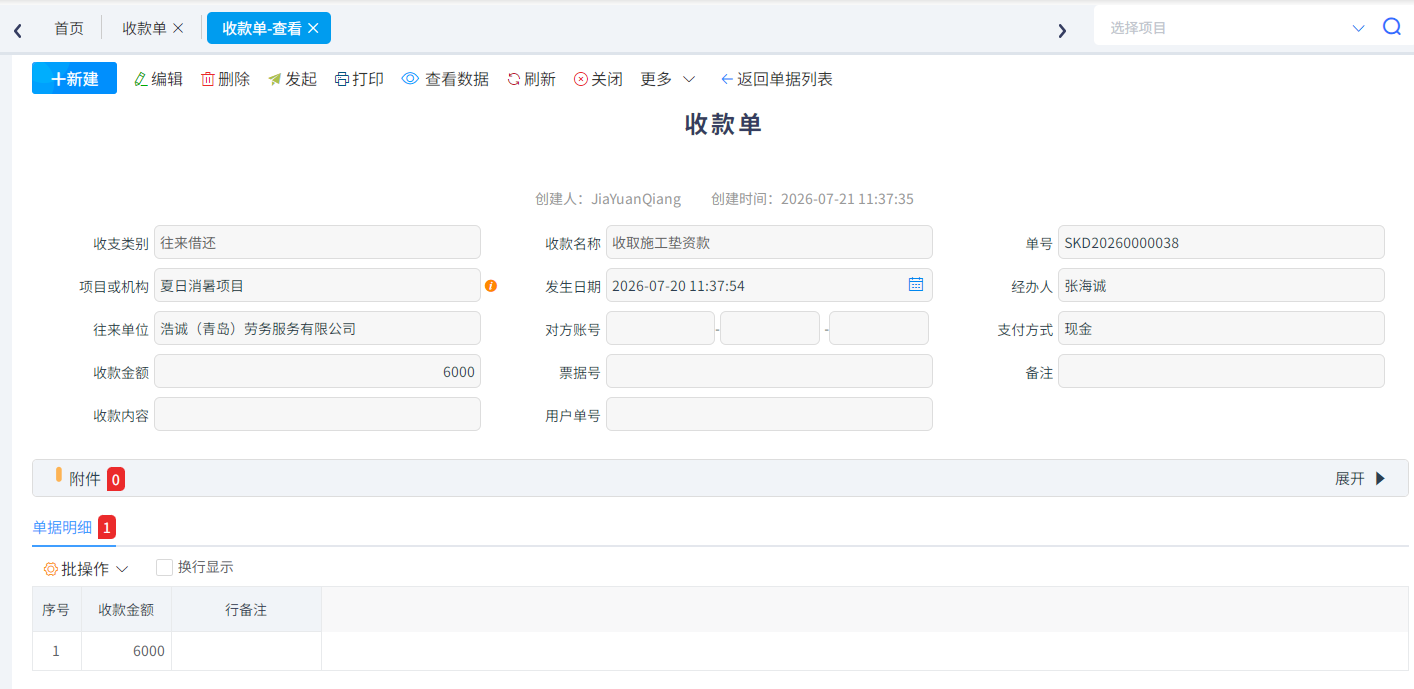Click the 收款金额 column header in table

pos(126,609)
